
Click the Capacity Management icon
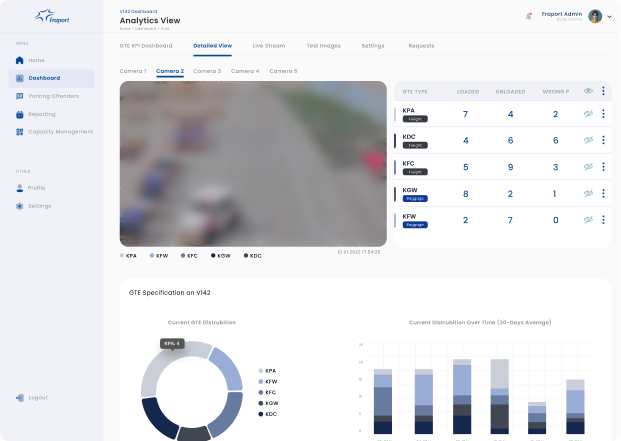click(x=19, y=132)
